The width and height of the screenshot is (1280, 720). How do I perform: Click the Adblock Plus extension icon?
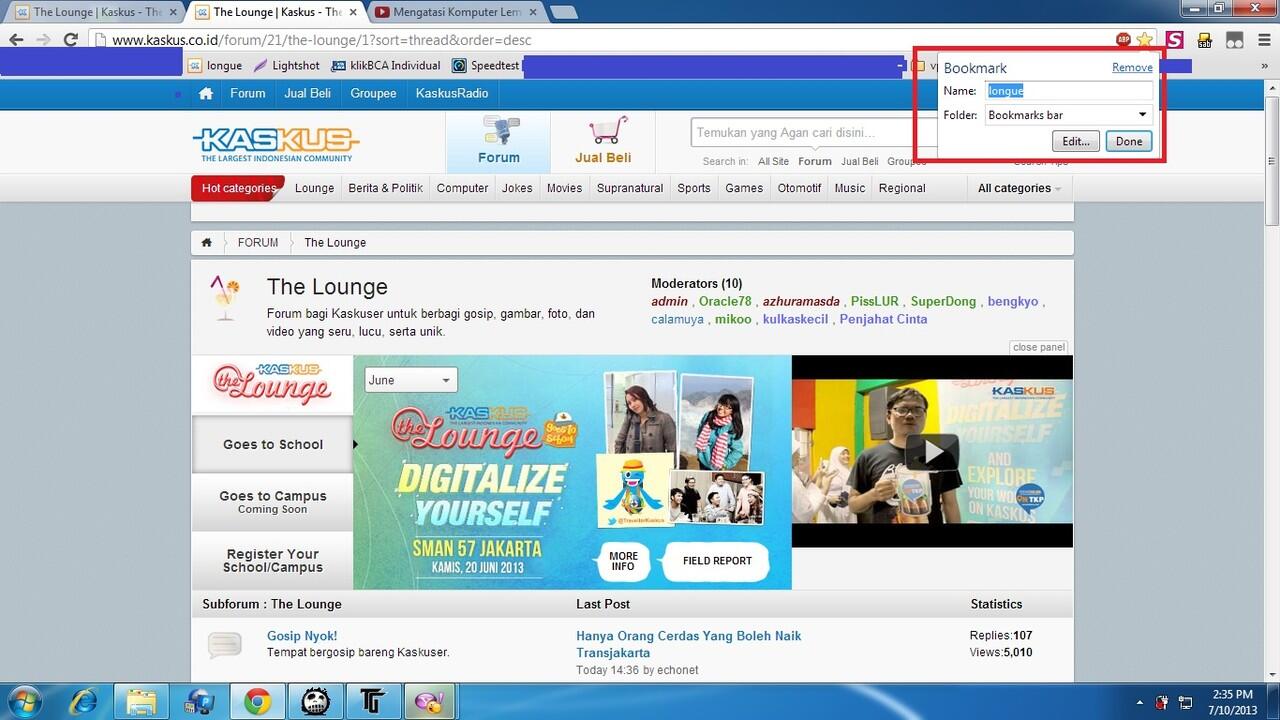1124,40
